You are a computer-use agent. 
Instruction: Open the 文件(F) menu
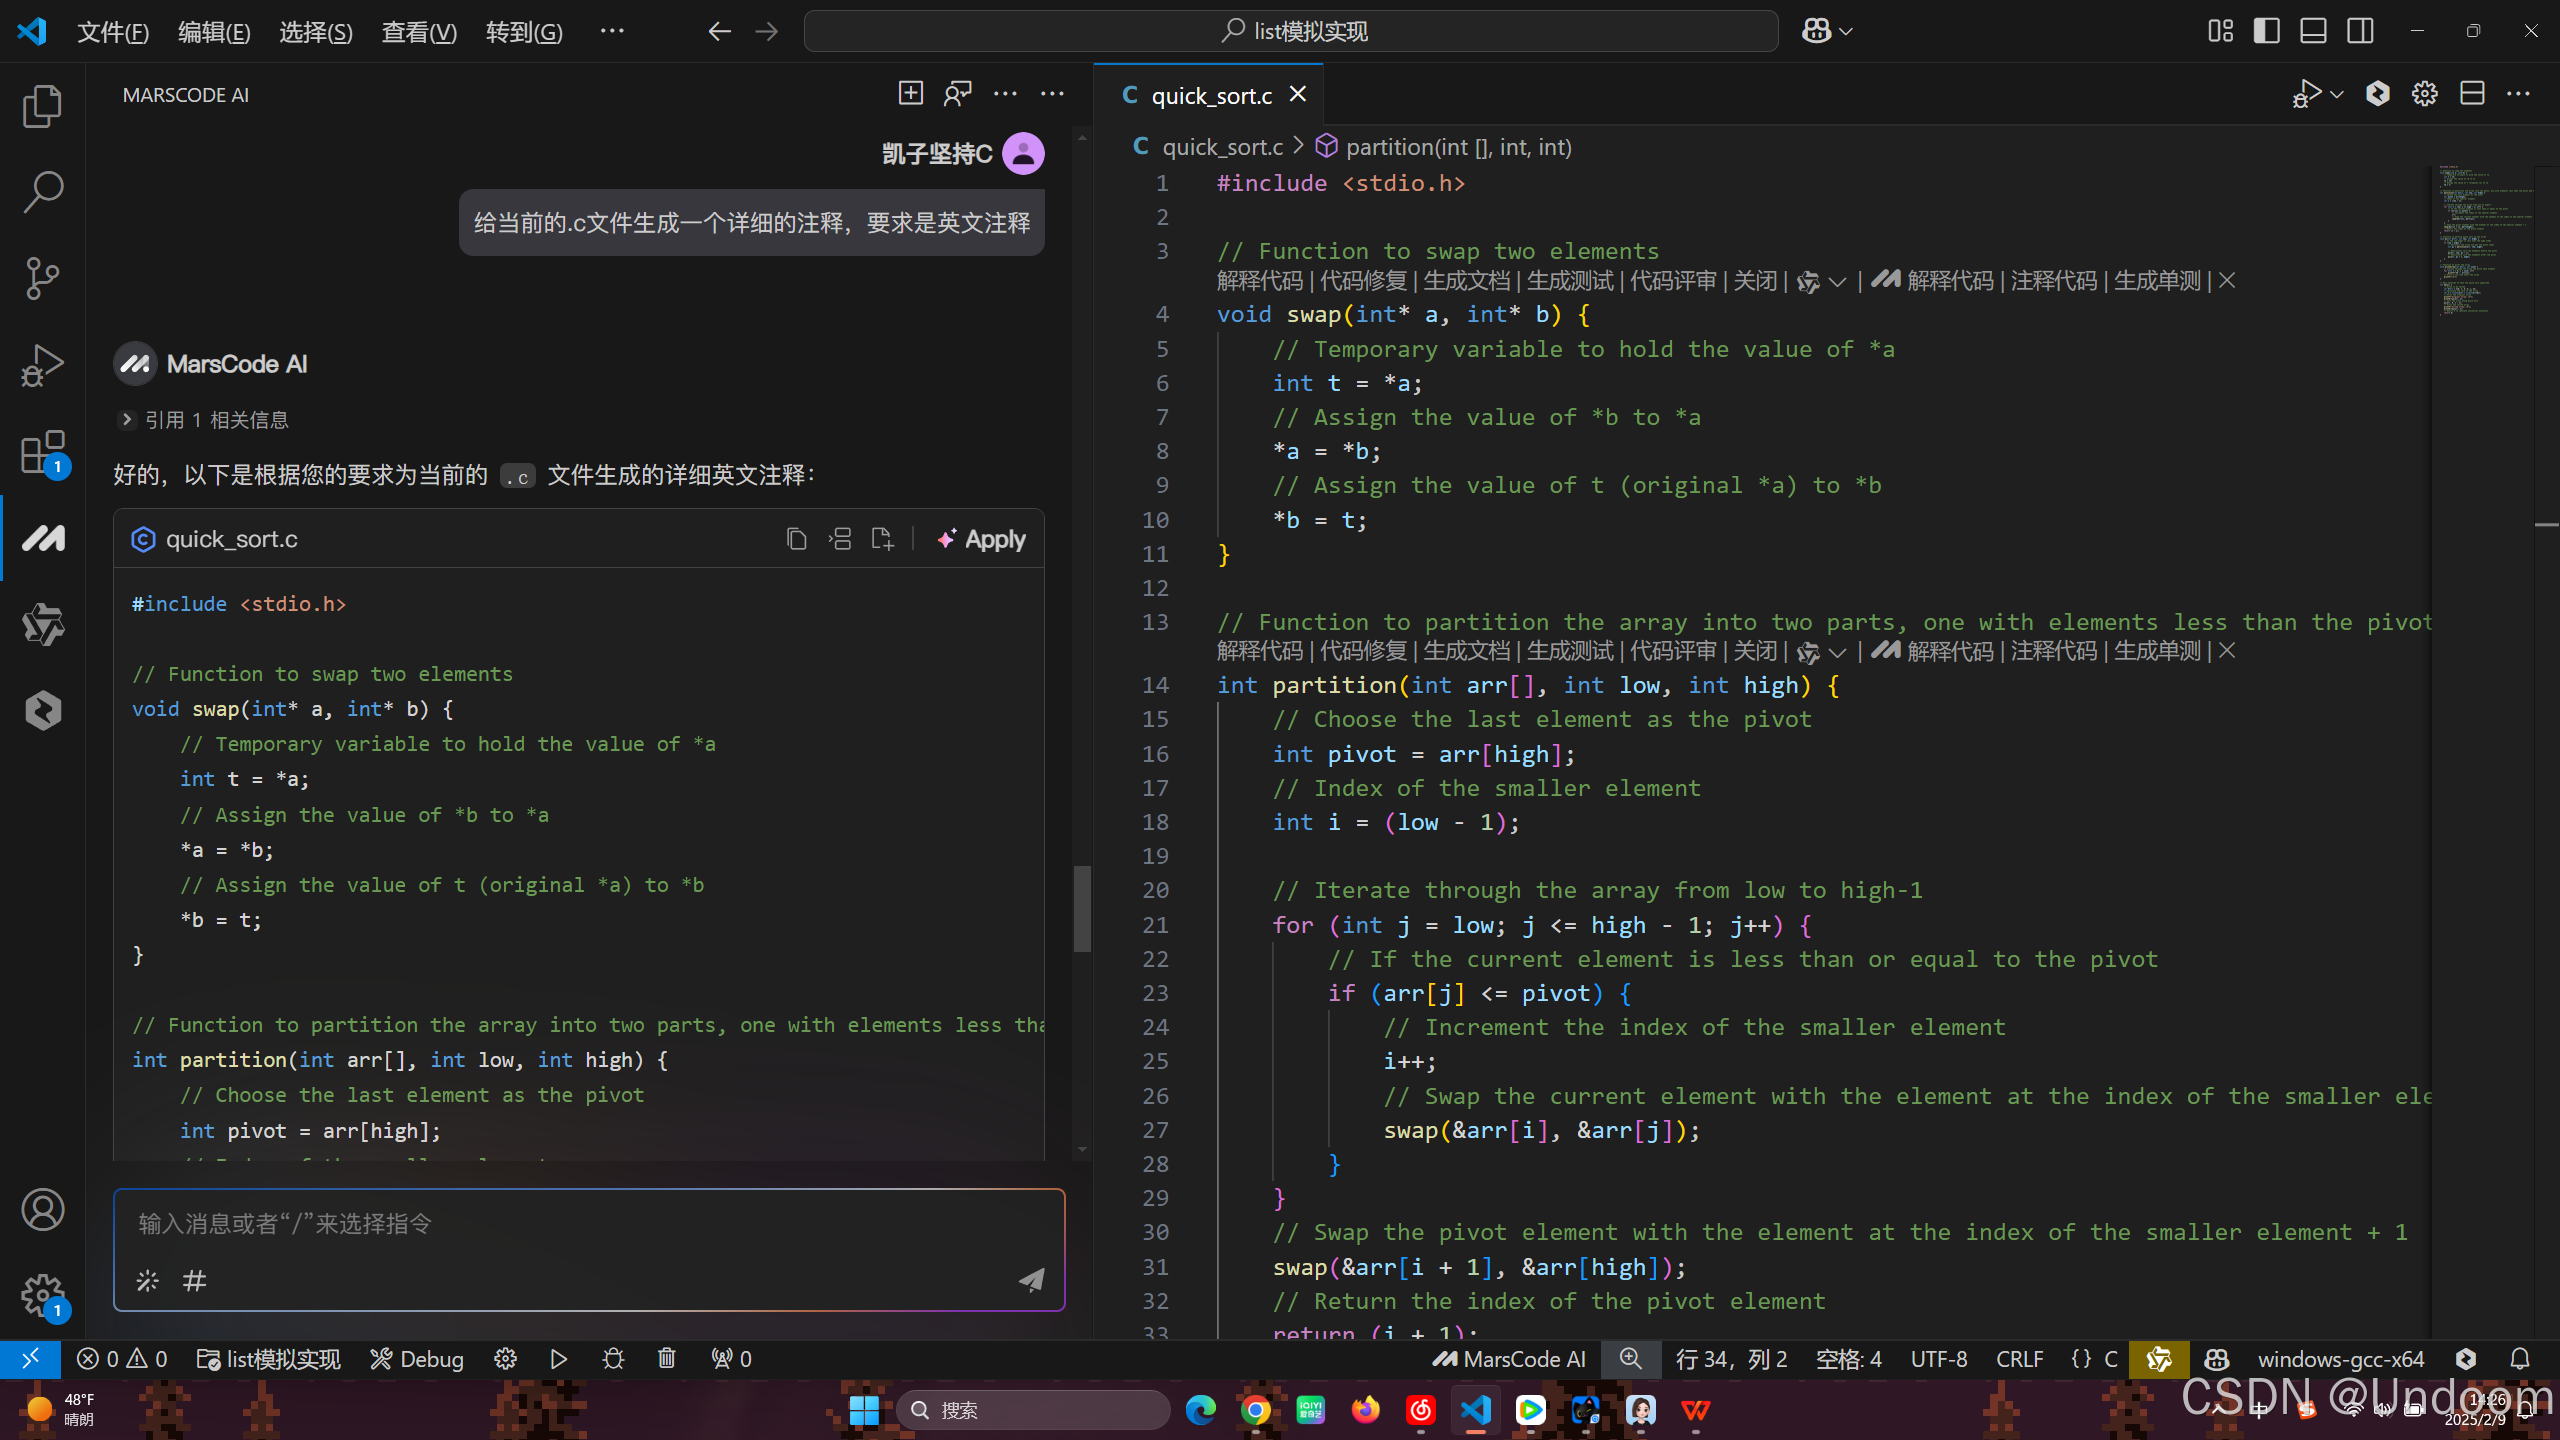(113, 32)
